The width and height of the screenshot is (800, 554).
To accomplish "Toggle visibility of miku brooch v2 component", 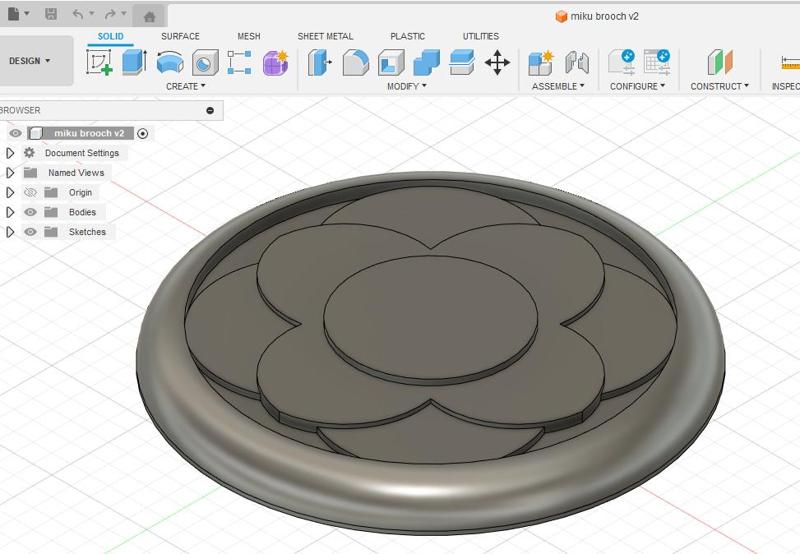I will pyautogui.click(x=15, y=133).
